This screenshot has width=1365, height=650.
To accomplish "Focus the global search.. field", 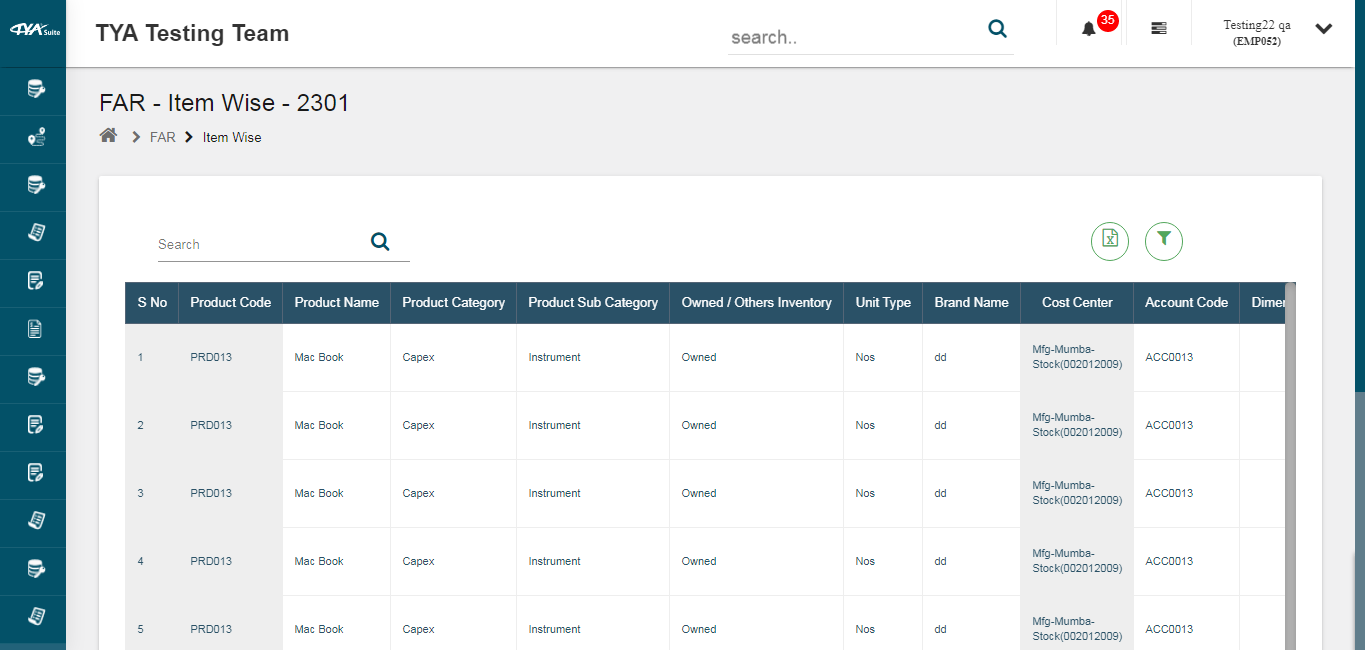I will pyautogui.click(x=850, y=38).
